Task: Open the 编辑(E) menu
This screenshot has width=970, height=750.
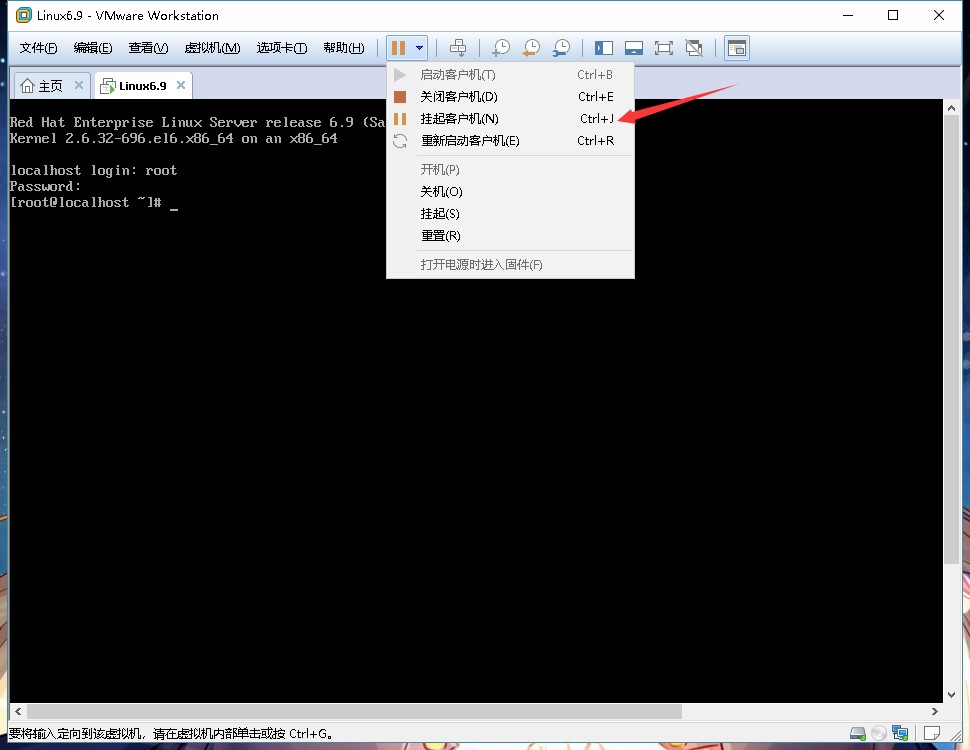Action: coord(93,48)
